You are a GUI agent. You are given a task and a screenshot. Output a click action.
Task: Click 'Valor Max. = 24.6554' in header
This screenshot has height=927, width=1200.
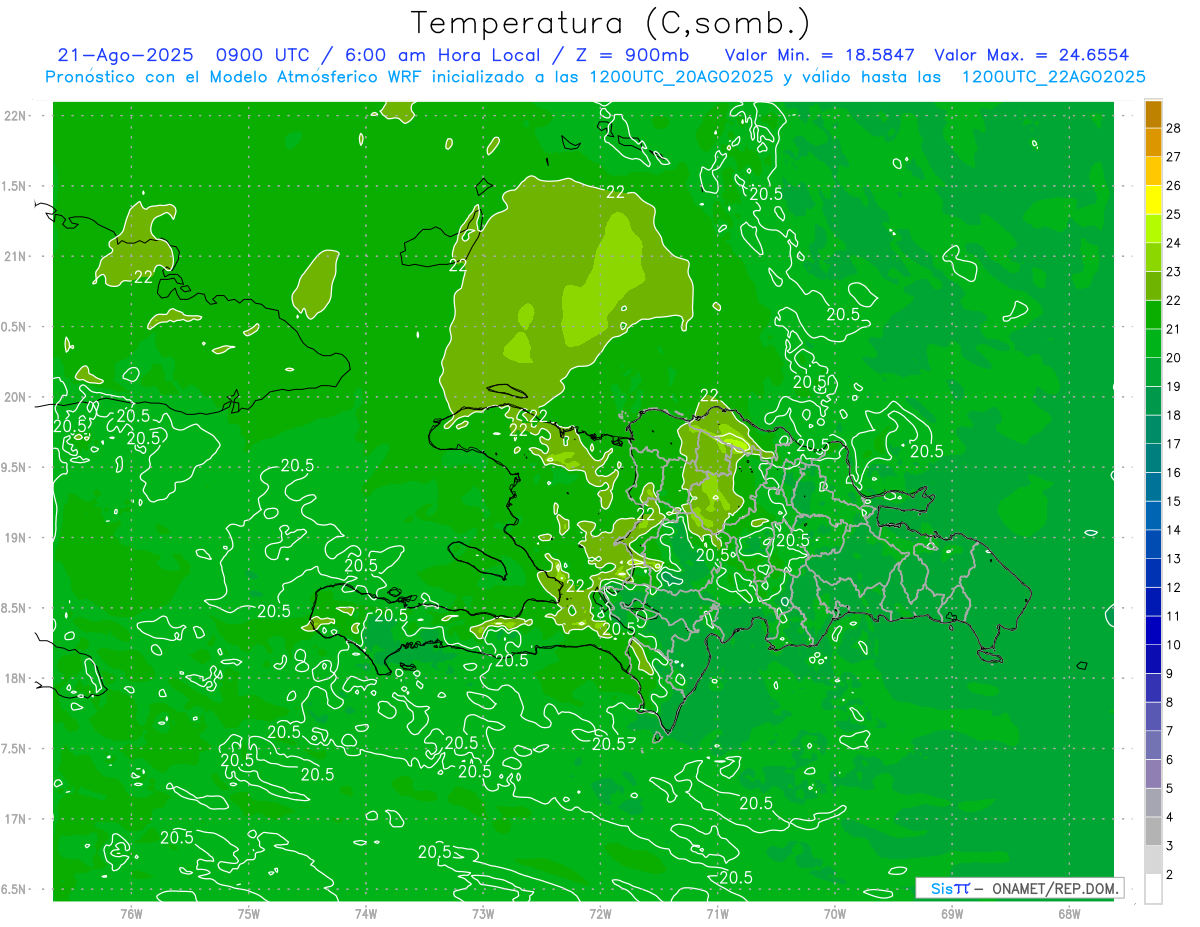[x=1032, y=55]
